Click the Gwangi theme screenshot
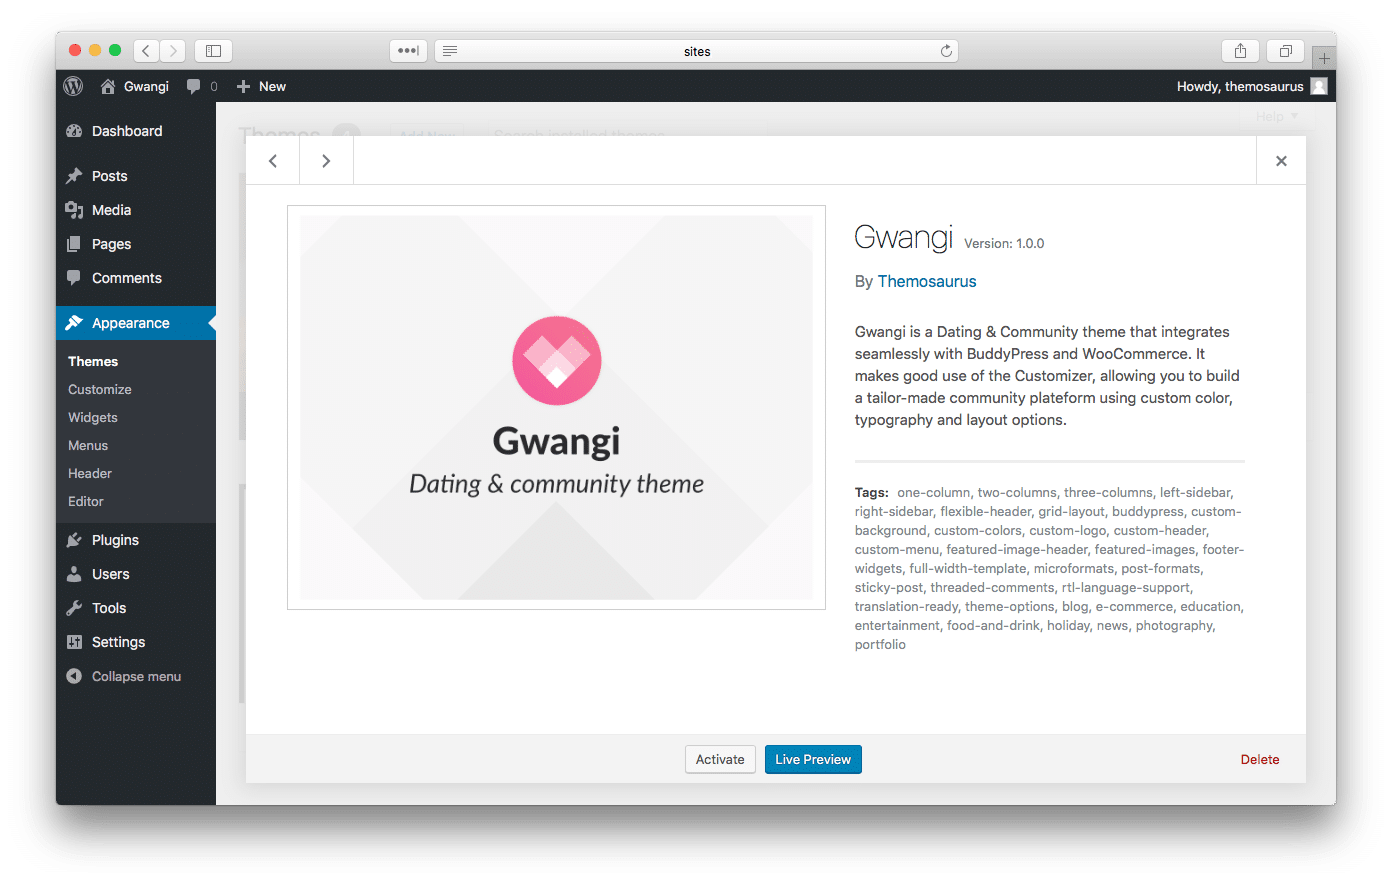Viewport: 1392px width, 885px height. (x=556, y=407)
